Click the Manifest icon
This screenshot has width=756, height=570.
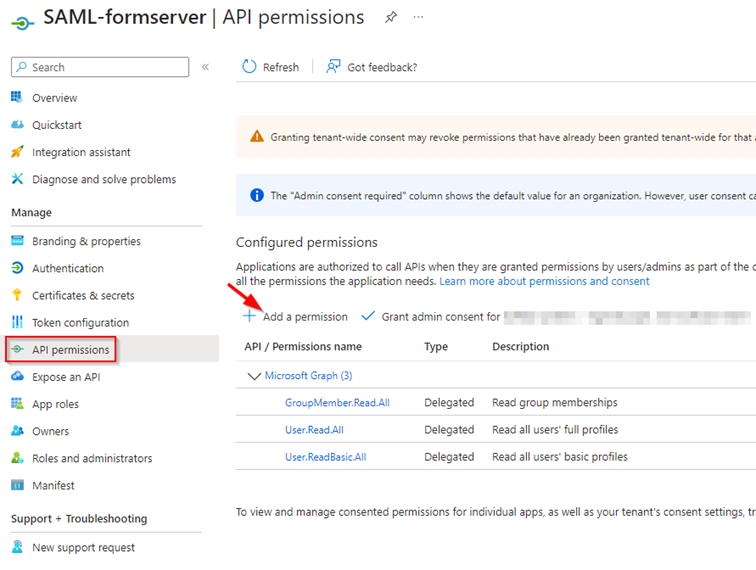[17, 485]
